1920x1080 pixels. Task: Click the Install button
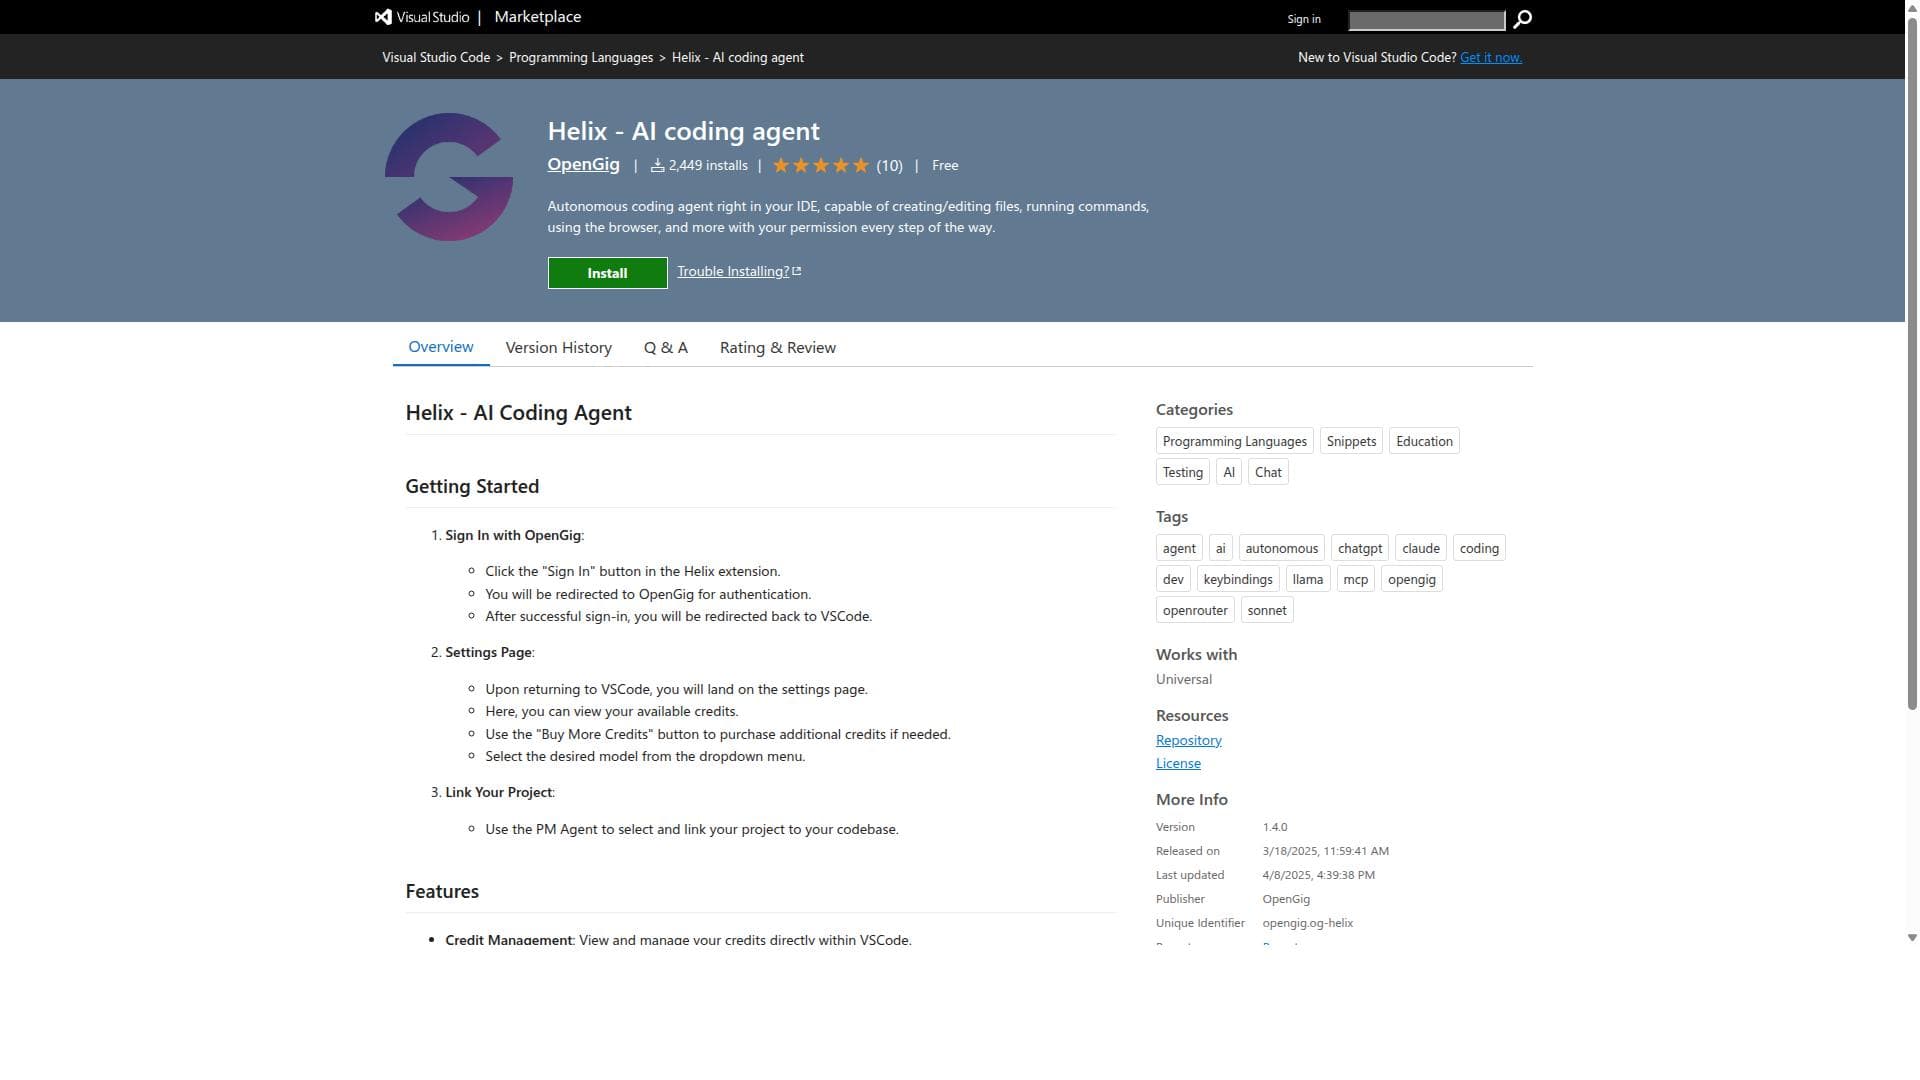(607, 273)
